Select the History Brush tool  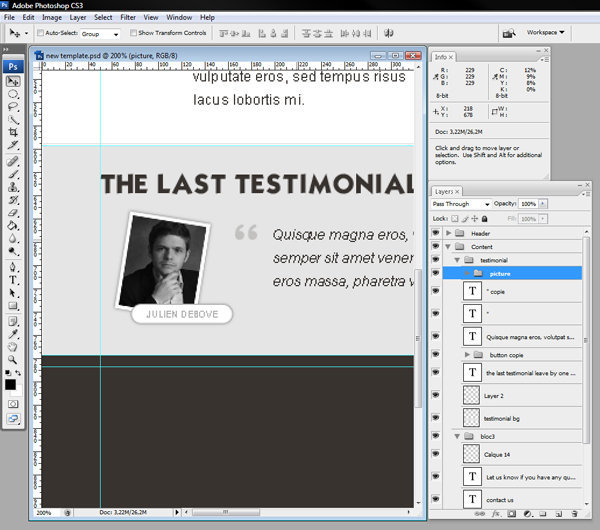(13, 200)
